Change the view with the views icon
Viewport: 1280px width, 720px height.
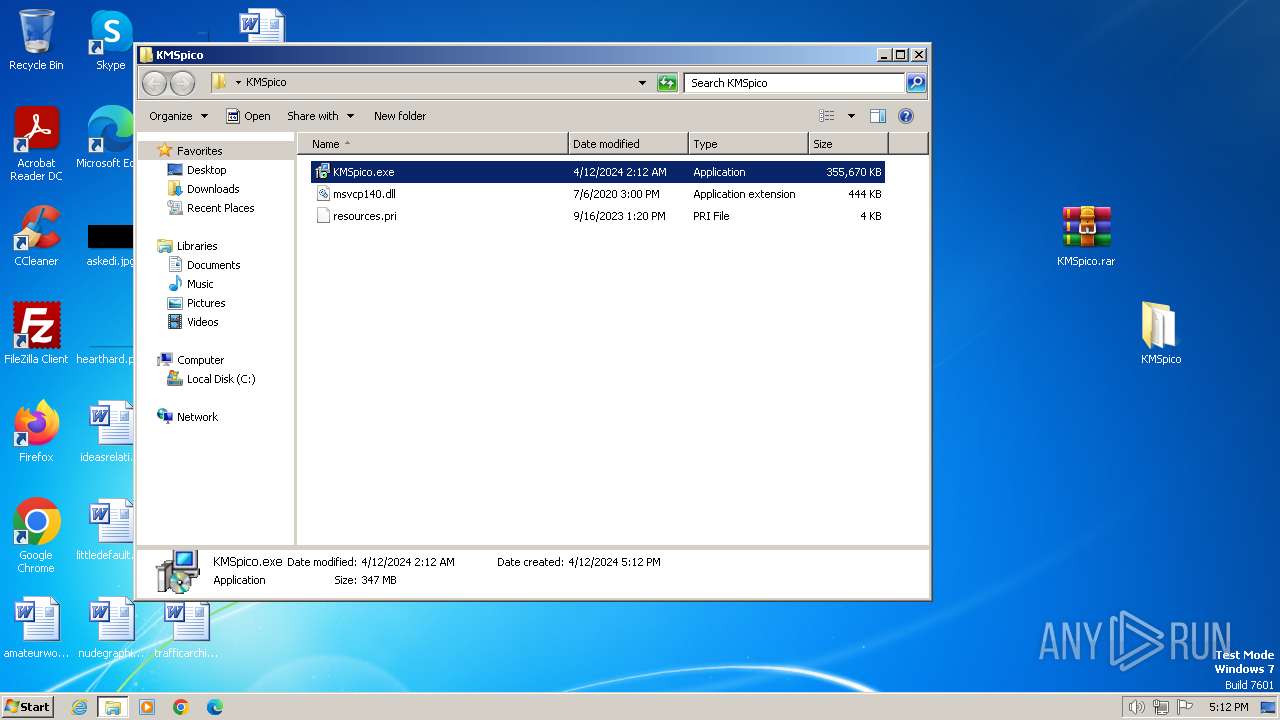pos(827,116)
